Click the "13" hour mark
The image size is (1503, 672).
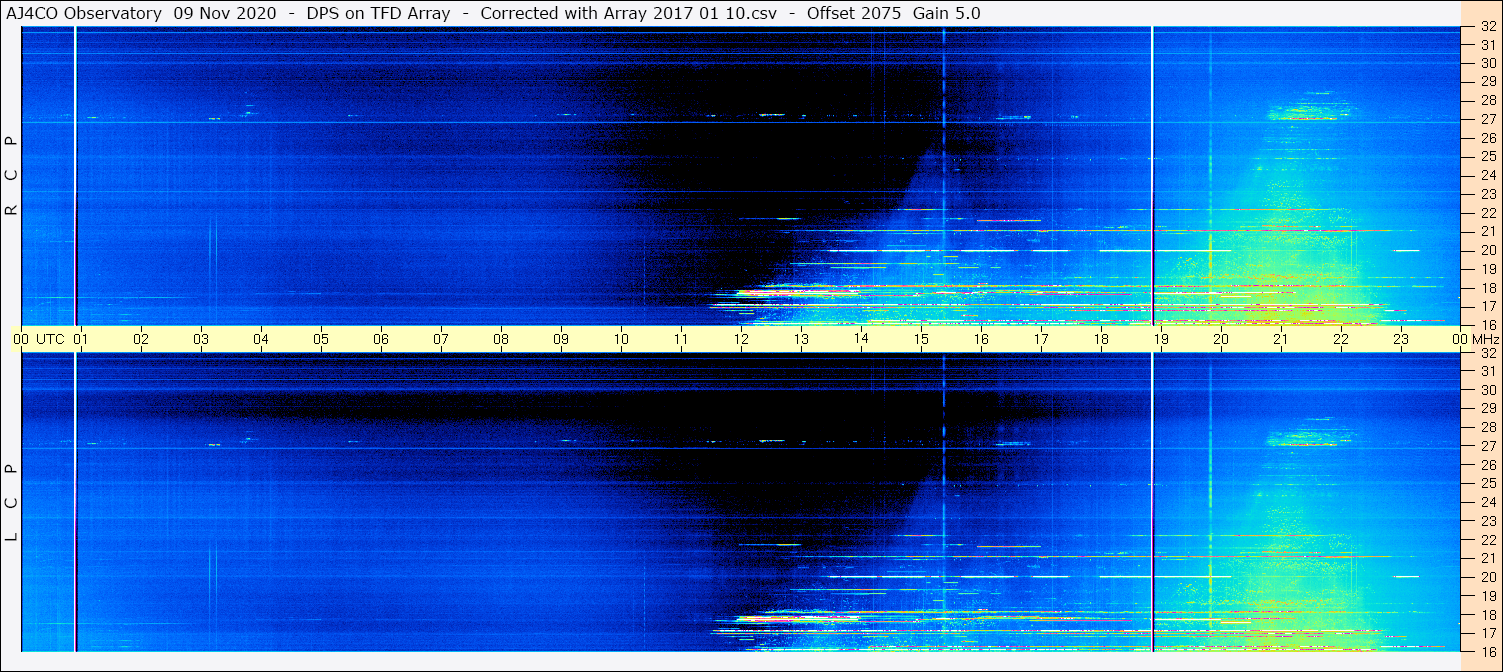(x=801, y=339)
